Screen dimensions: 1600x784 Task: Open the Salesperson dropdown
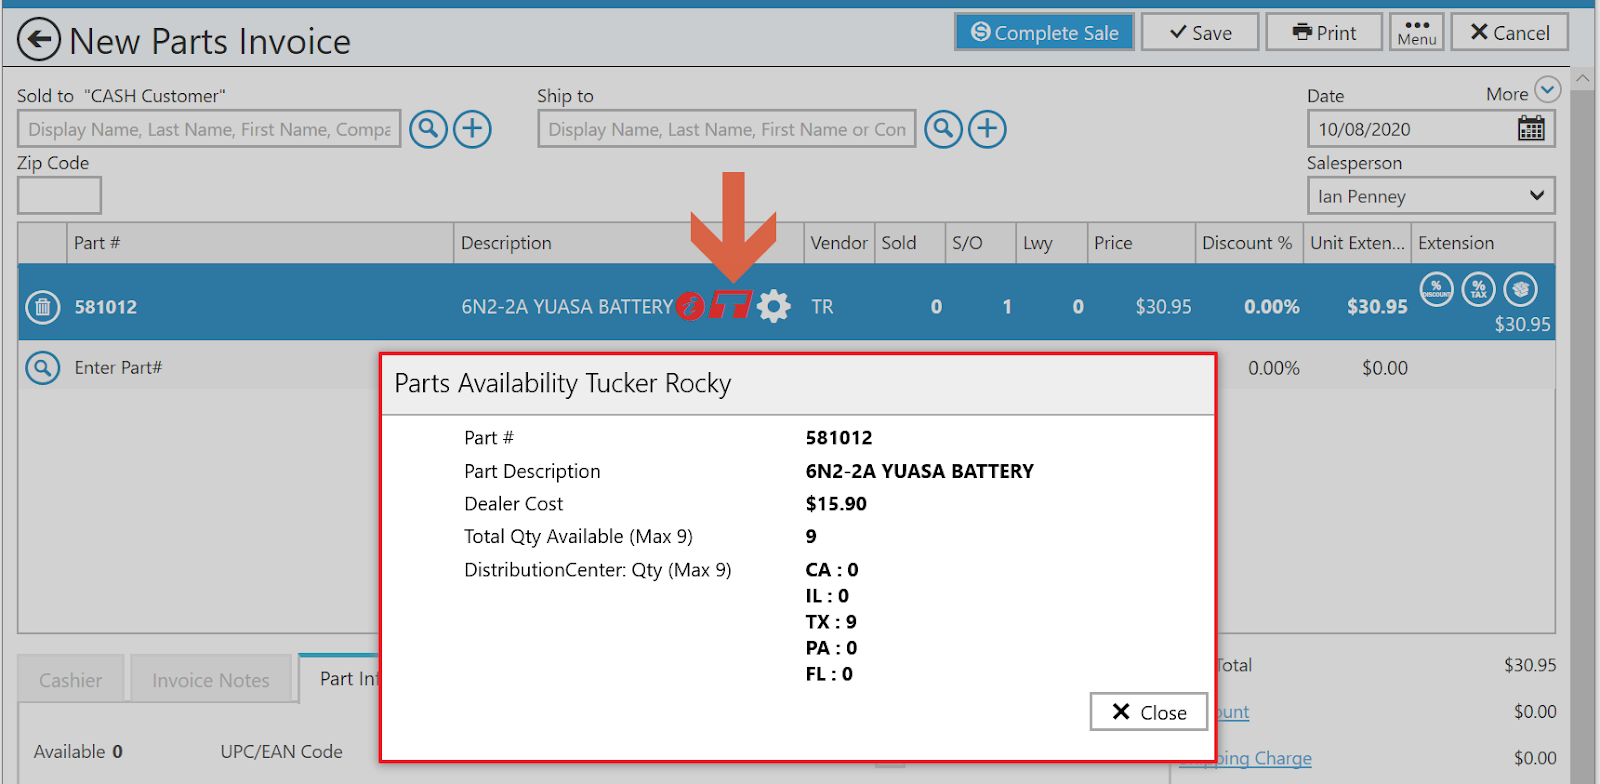(1431, 196)
